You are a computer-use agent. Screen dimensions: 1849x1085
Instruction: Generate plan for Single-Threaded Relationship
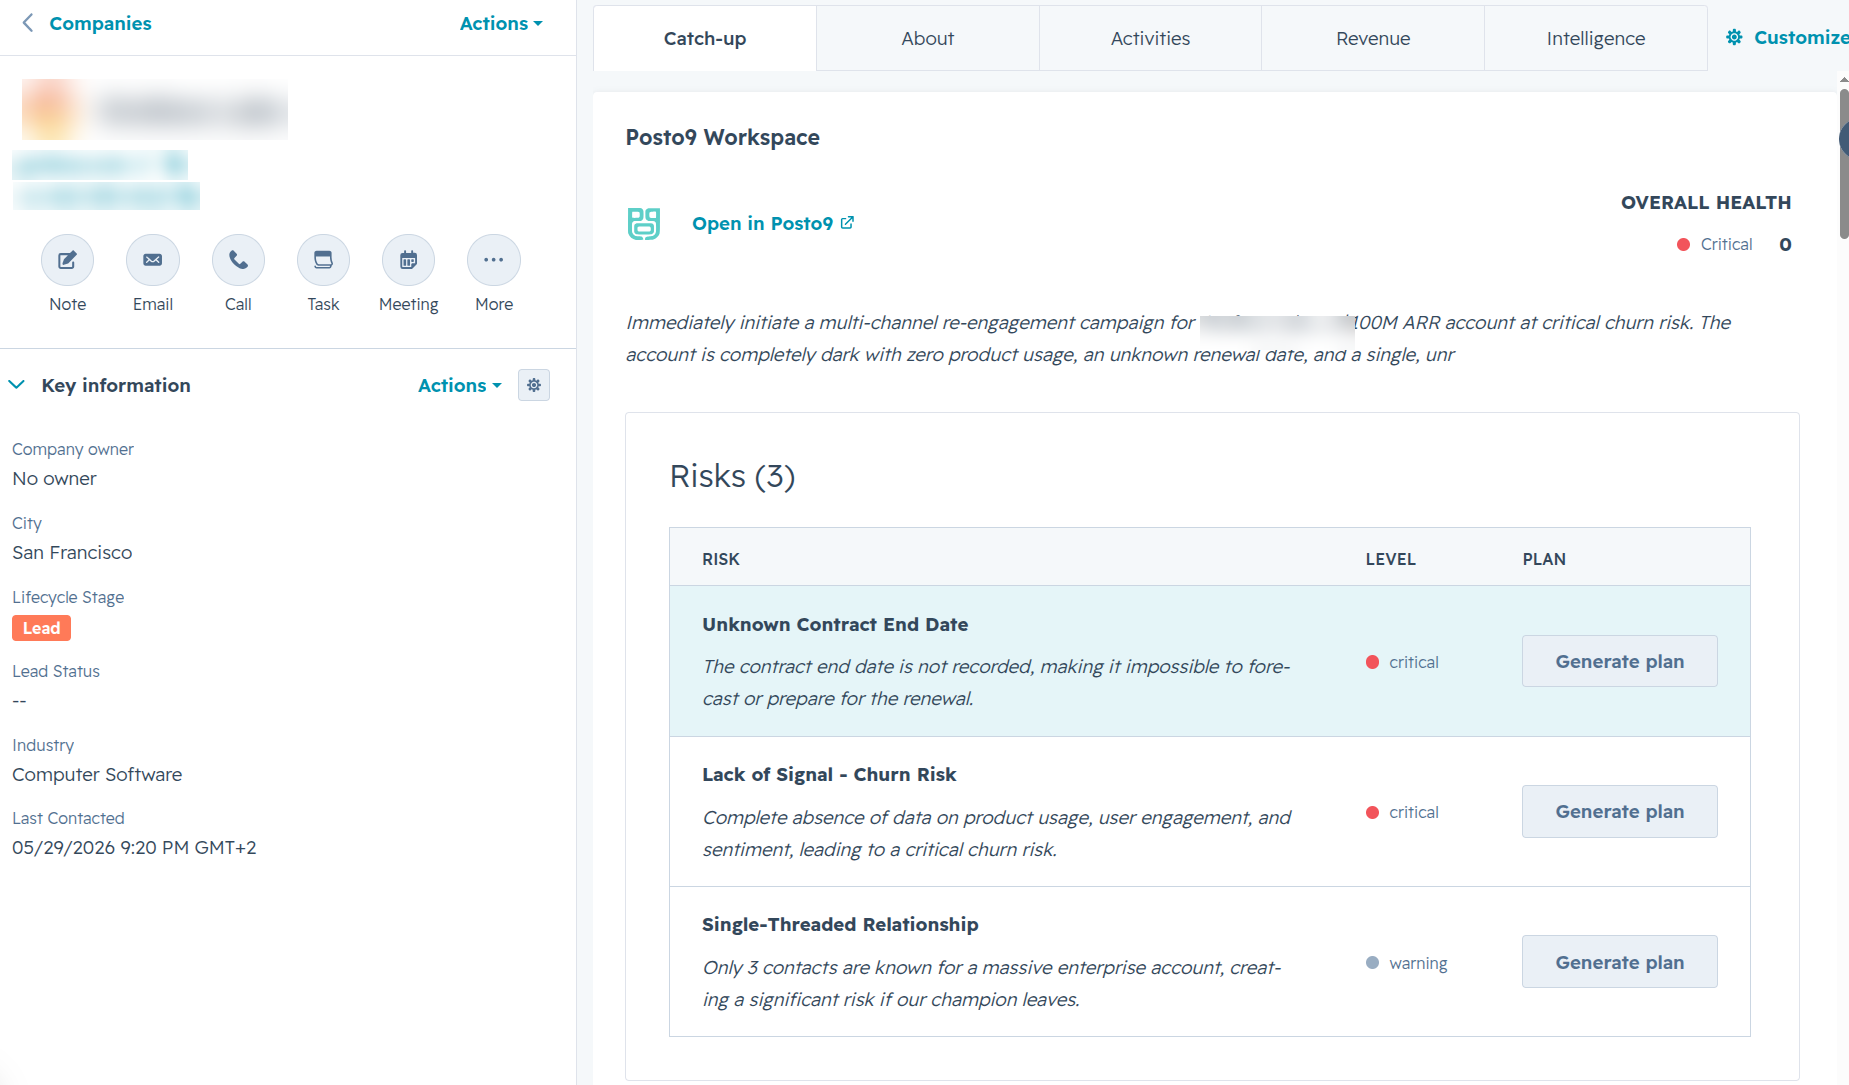click(1620, 962)
